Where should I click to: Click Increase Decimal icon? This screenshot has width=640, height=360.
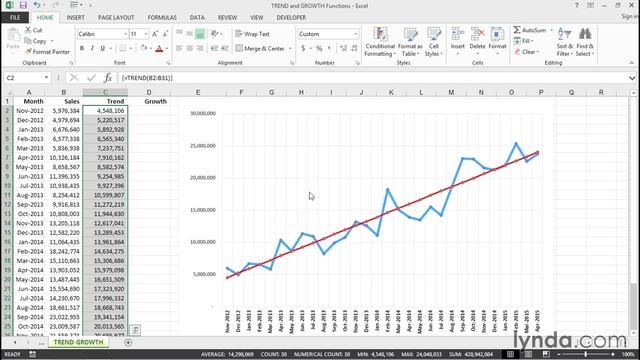(x=343, y=48)
